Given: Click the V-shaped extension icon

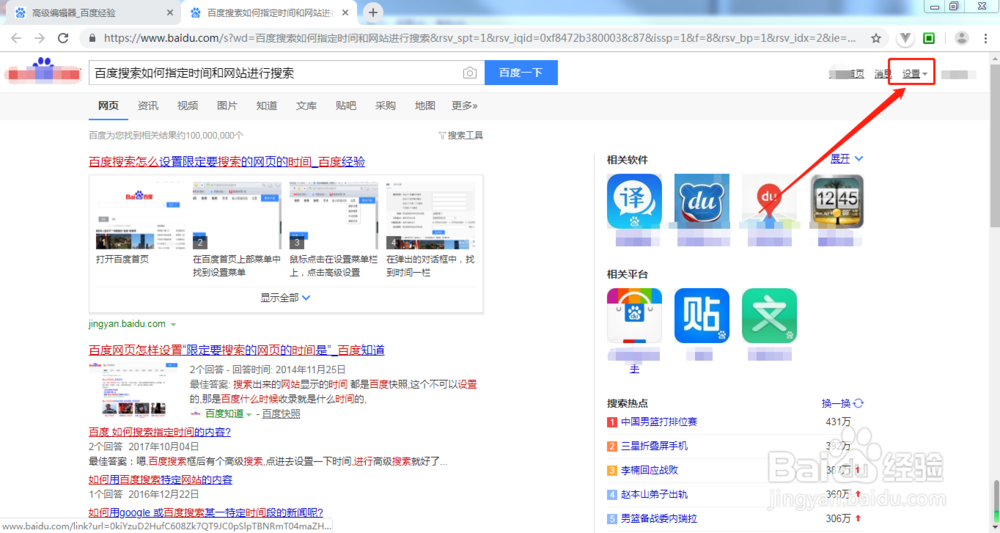Looking at the screenshot, I should tap(905, 38).
